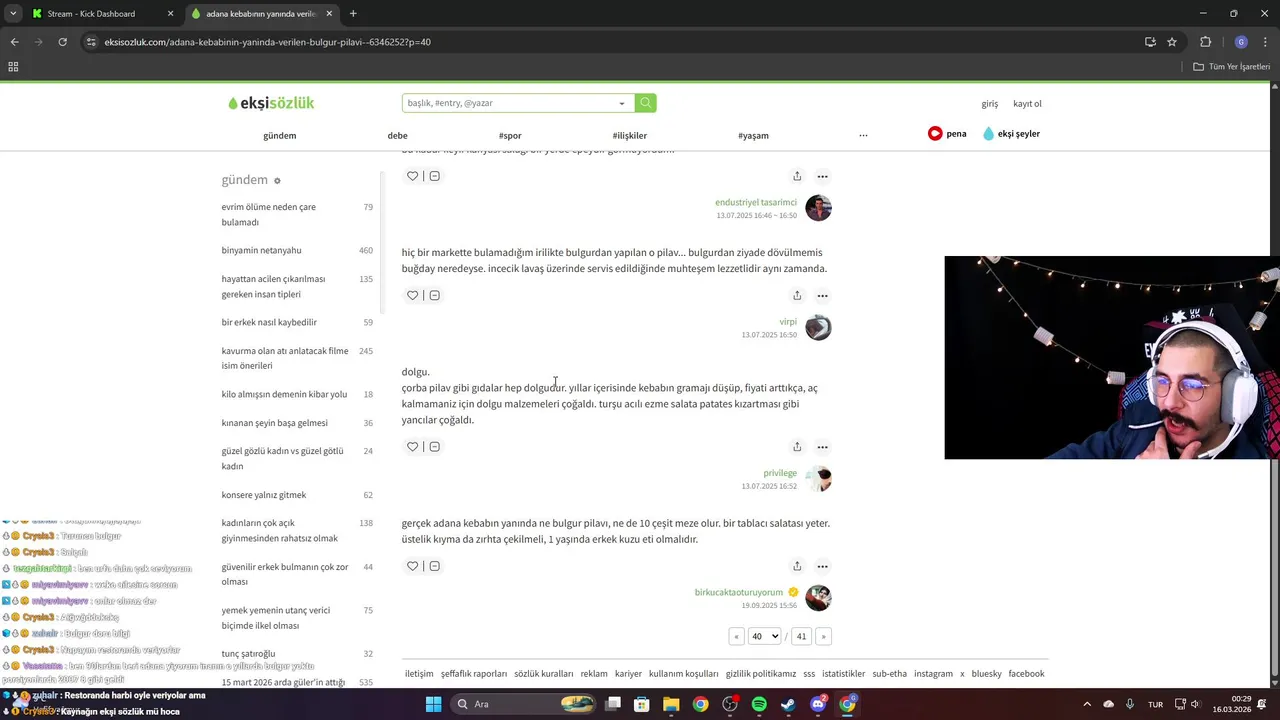Share the privilege entry
The image size is (1280, 720).
point(797,447)
